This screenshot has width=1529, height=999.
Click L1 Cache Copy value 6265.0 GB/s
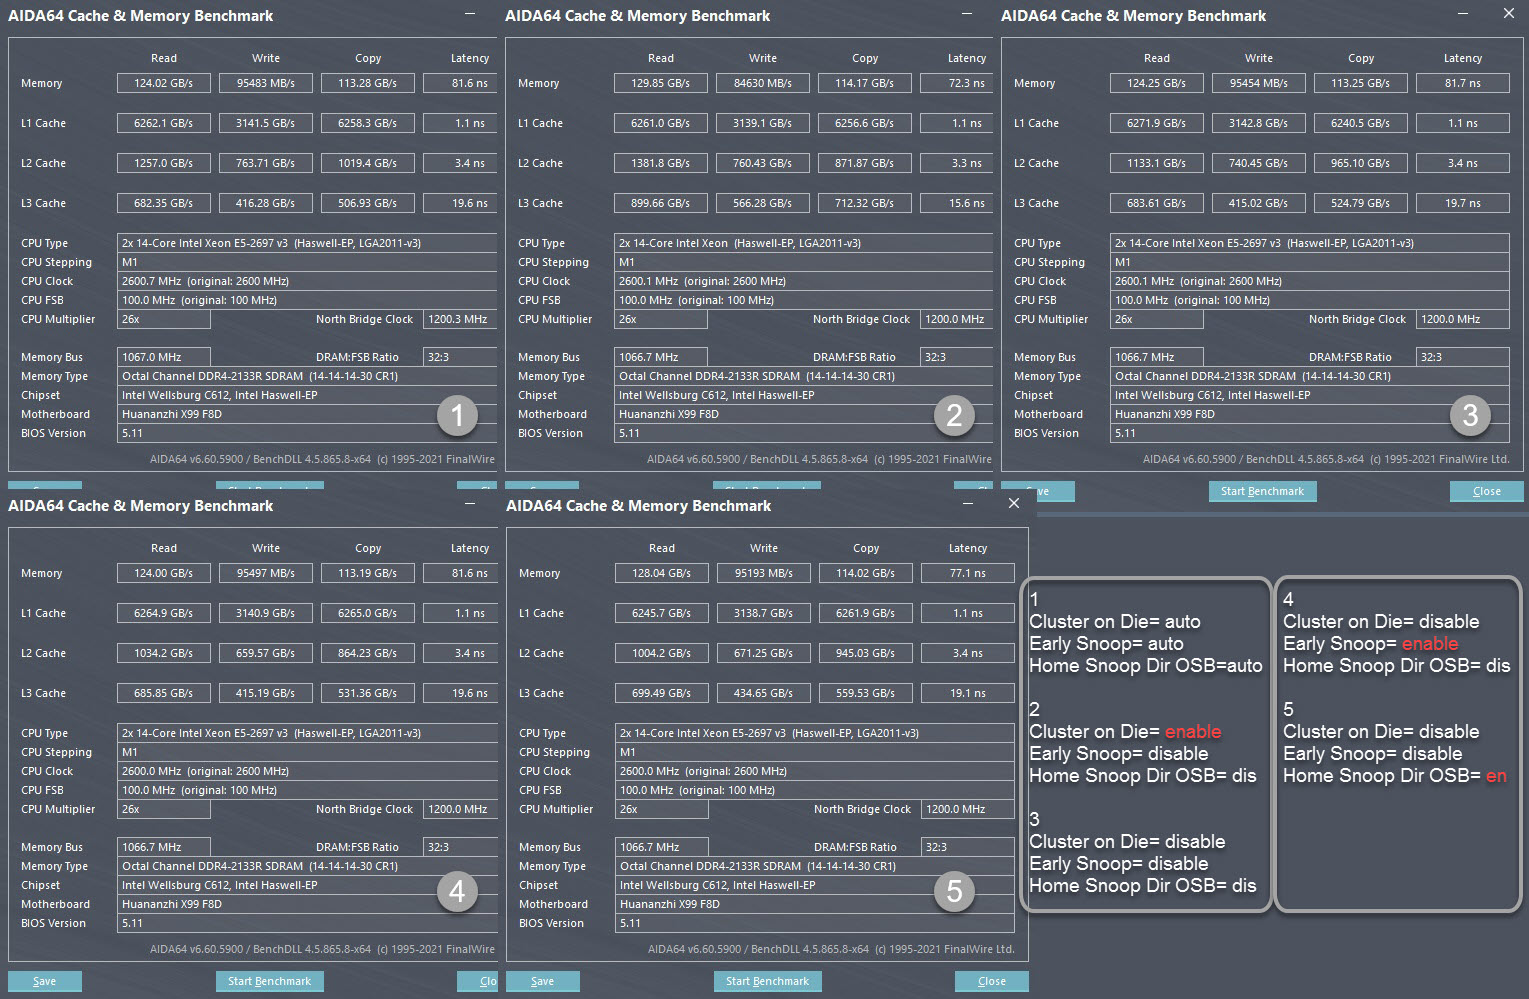coord(368,613)
